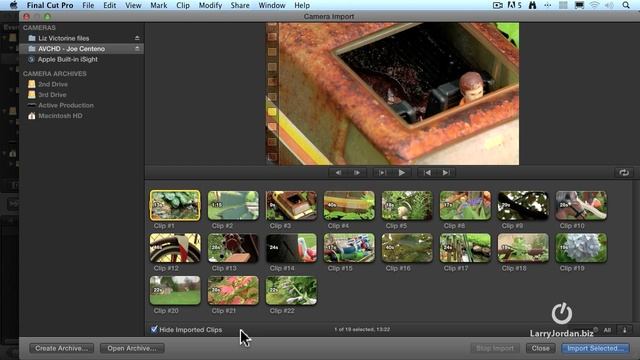Click the volume icon in menu bar
This screenshot has height=360, width=640.
pos(609,5)
